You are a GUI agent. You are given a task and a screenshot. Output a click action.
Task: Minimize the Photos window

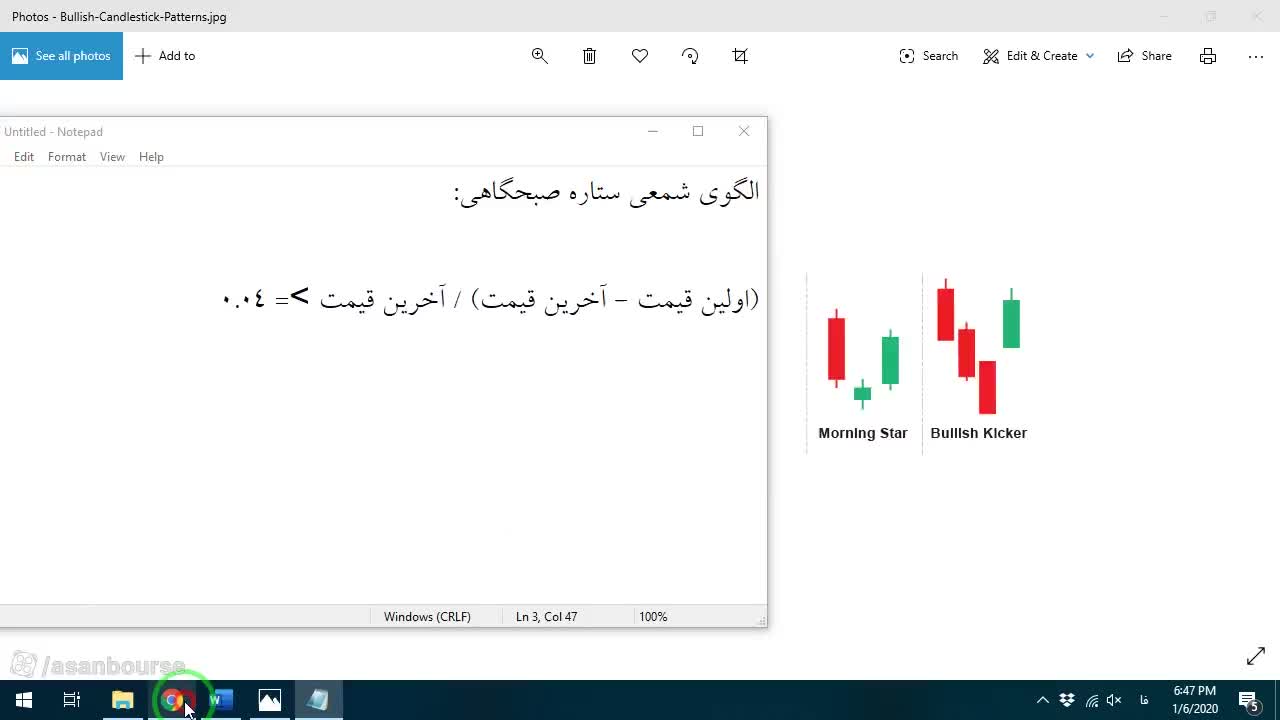pyautogui.click(x=1163, y=16)
